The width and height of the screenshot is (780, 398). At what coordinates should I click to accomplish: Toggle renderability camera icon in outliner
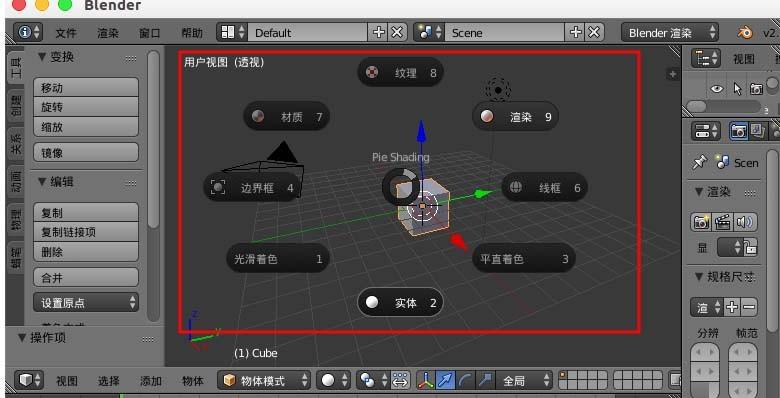click(x=756, y=89)
